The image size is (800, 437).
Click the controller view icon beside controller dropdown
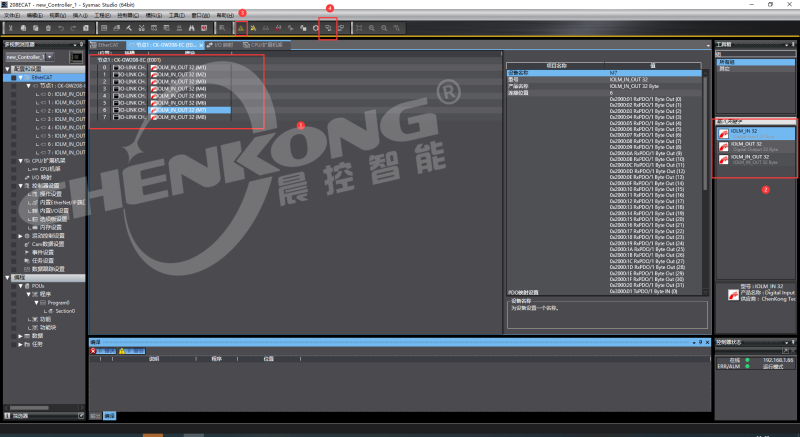click(x=76, y=57)
